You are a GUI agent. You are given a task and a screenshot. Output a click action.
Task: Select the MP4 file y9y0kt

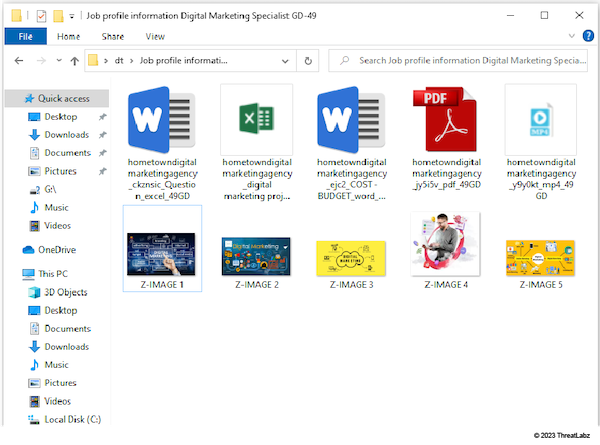541,143
